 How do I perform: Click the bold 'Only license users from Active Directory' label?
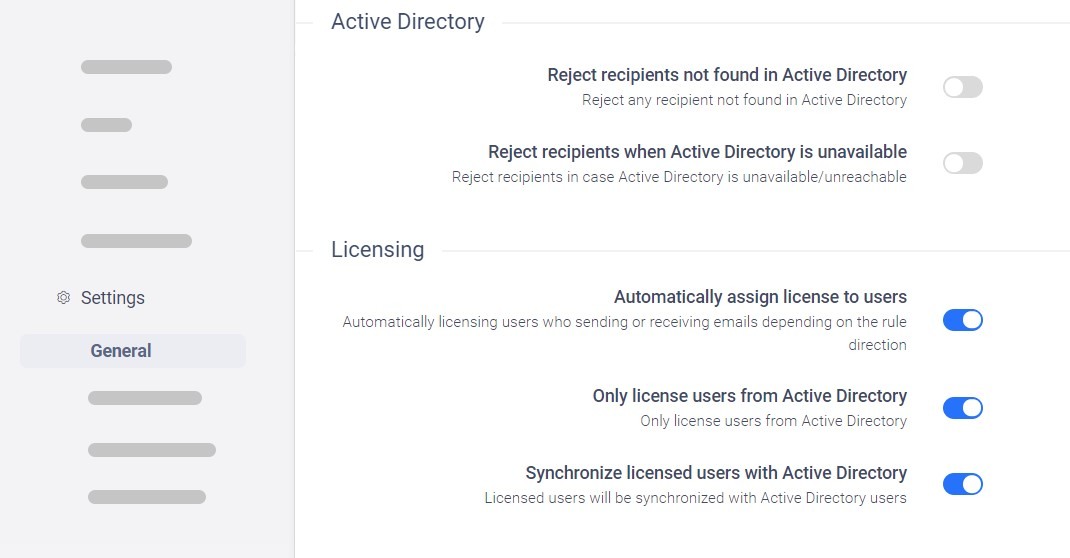pos(749,396)
